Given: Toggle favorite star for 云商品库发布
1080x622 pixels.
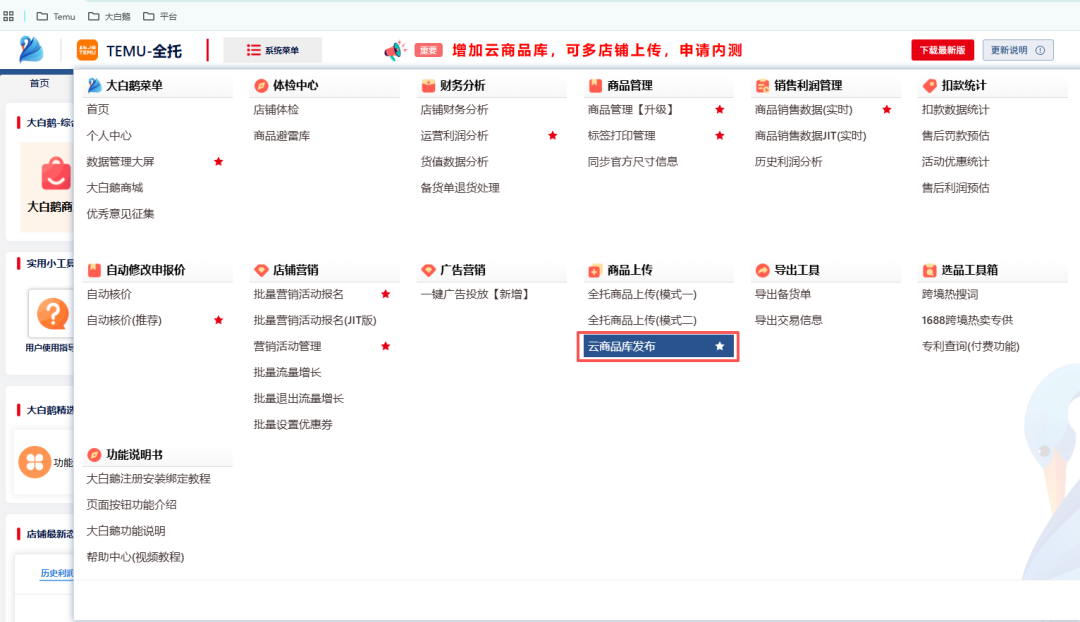Looking at the screenshot, I should [x=720, y=346].
